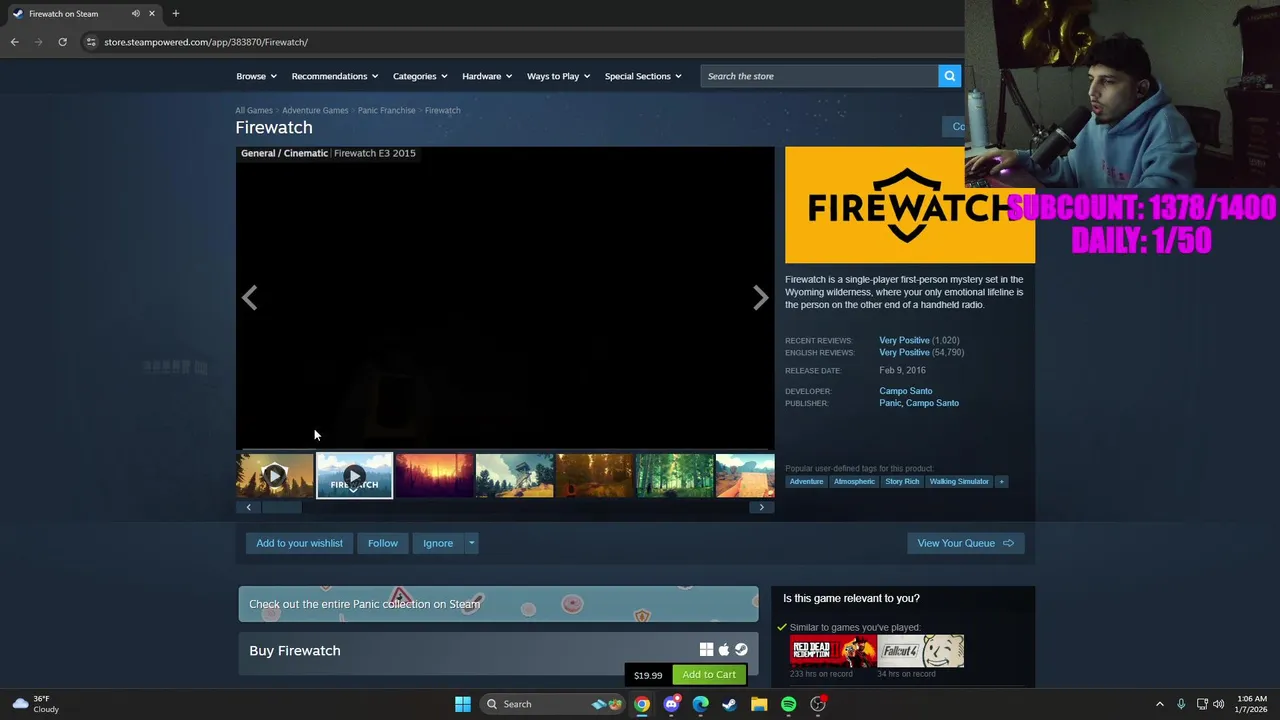Go to All Games breadcrumb

pos(254,111)
